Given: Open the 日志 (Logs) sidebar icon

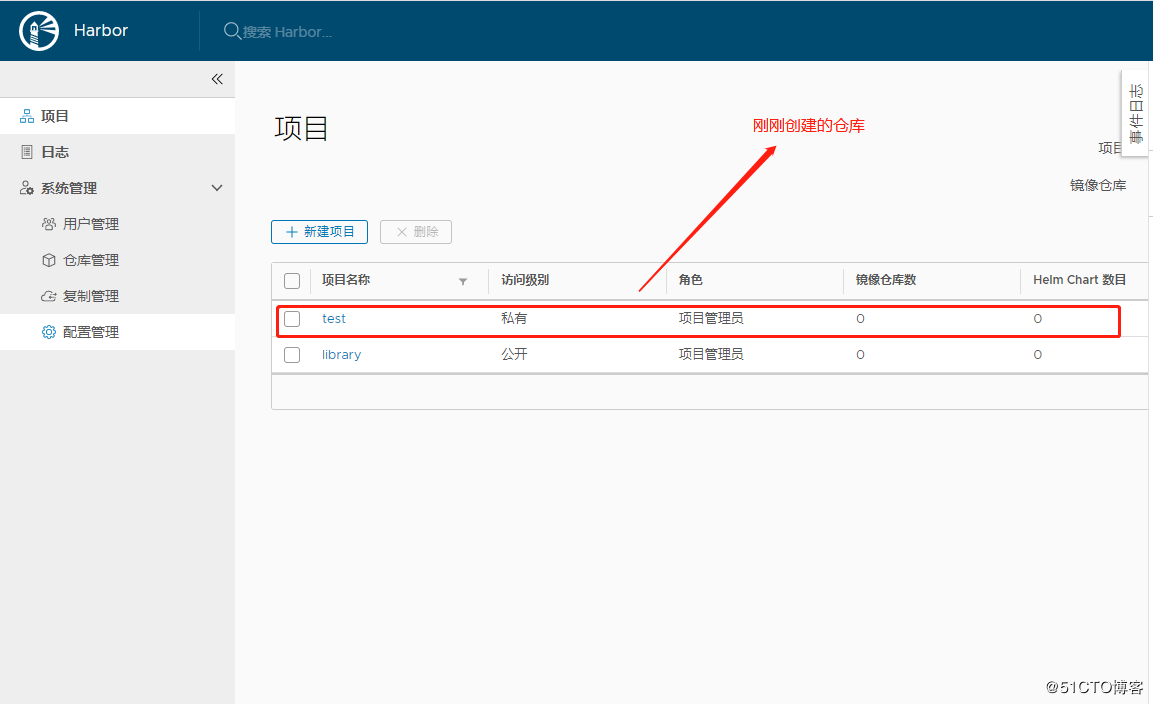Looking at the screenshot, I should coord(27,151).
